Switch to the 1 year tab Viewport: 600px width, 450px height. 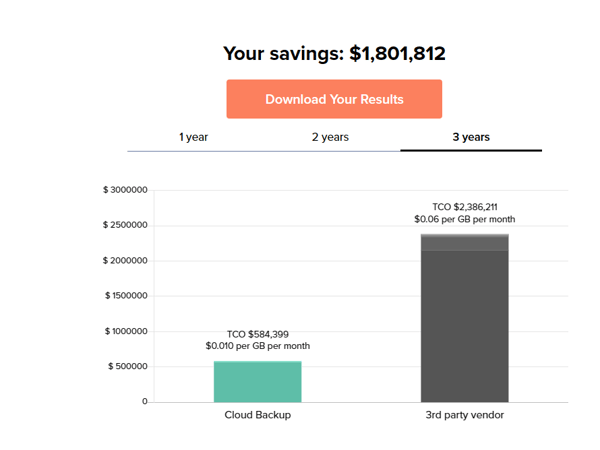[x=194, y=137]
